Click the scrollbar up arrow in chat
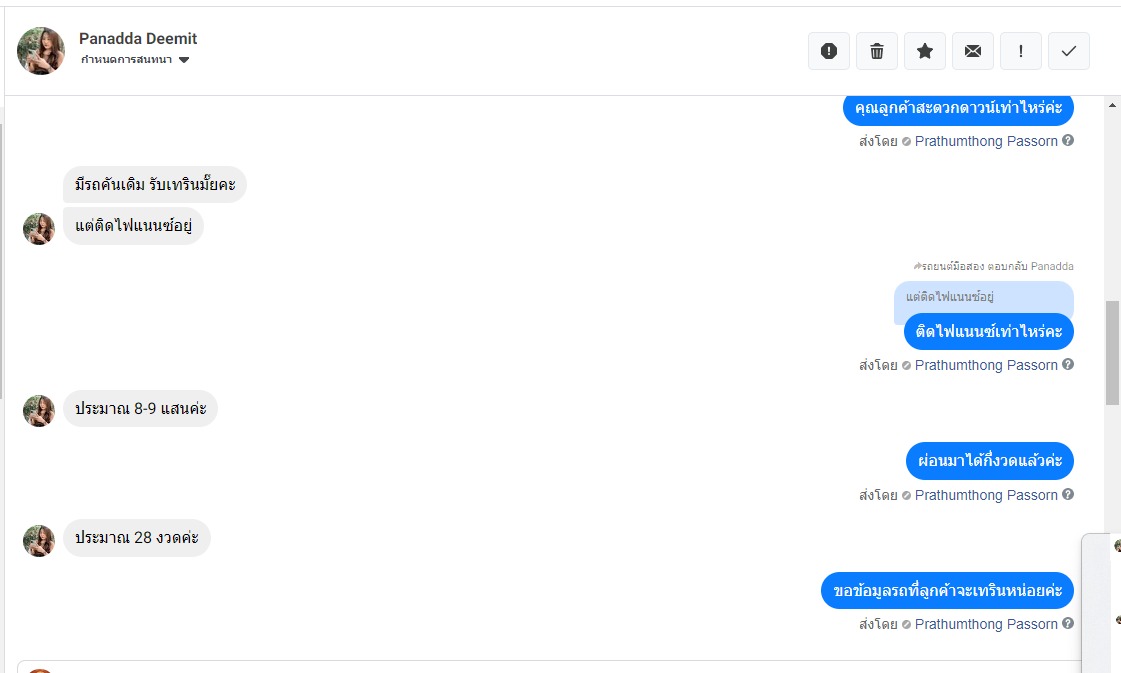 pos(1112,105)
